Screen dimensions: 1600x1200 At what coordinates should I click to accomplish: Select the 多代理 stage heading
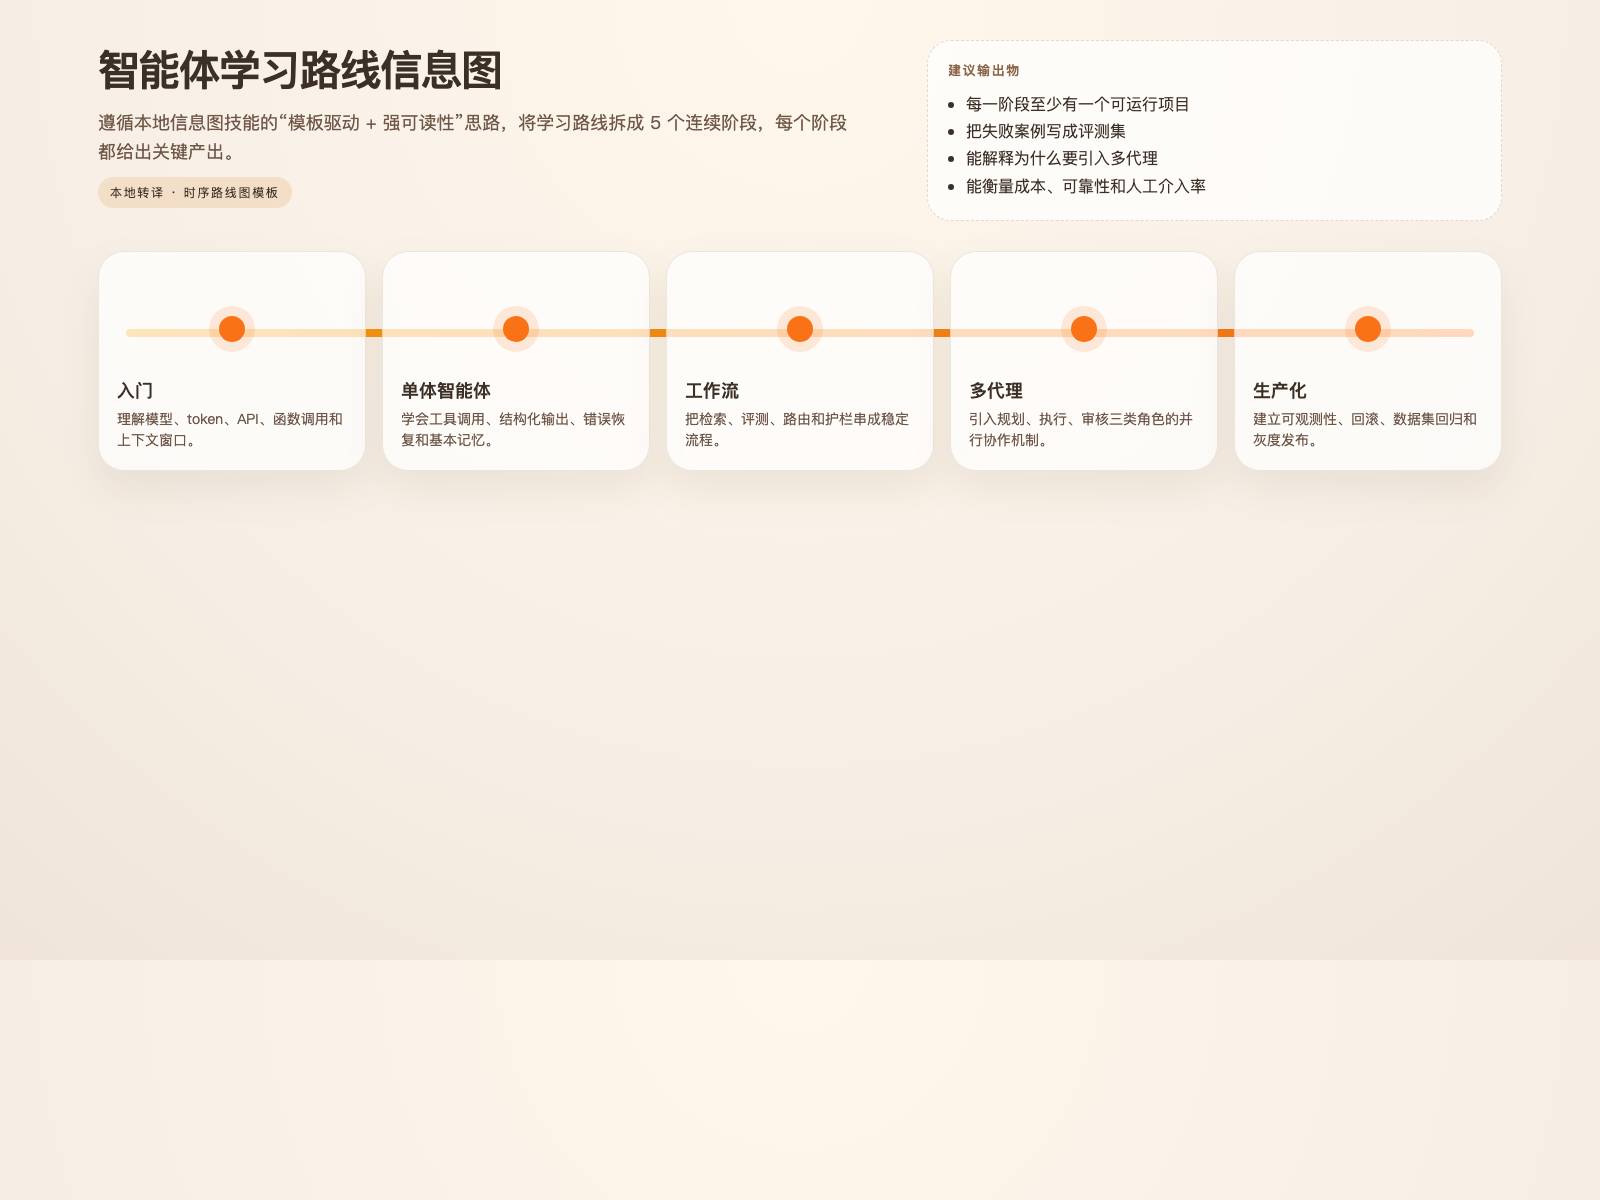pyautogui.click(x=996, y=391)
